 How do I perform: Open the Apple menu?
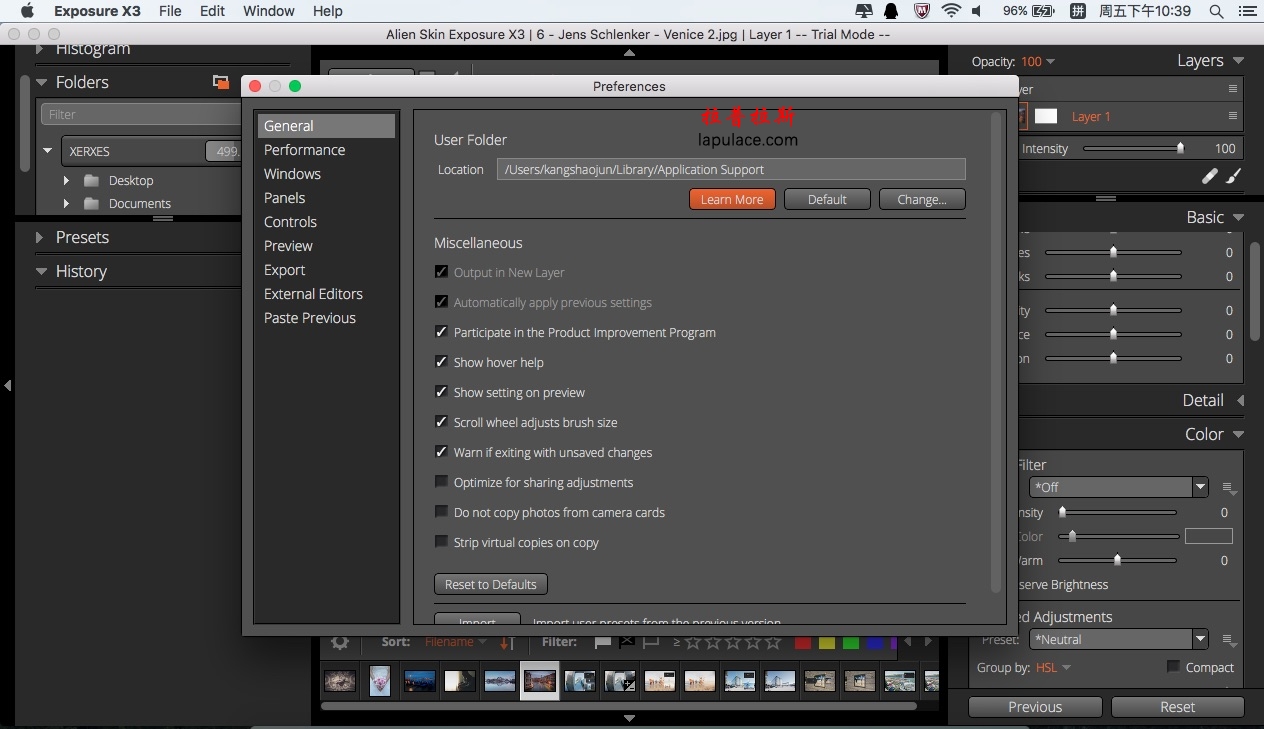point(27,11)
